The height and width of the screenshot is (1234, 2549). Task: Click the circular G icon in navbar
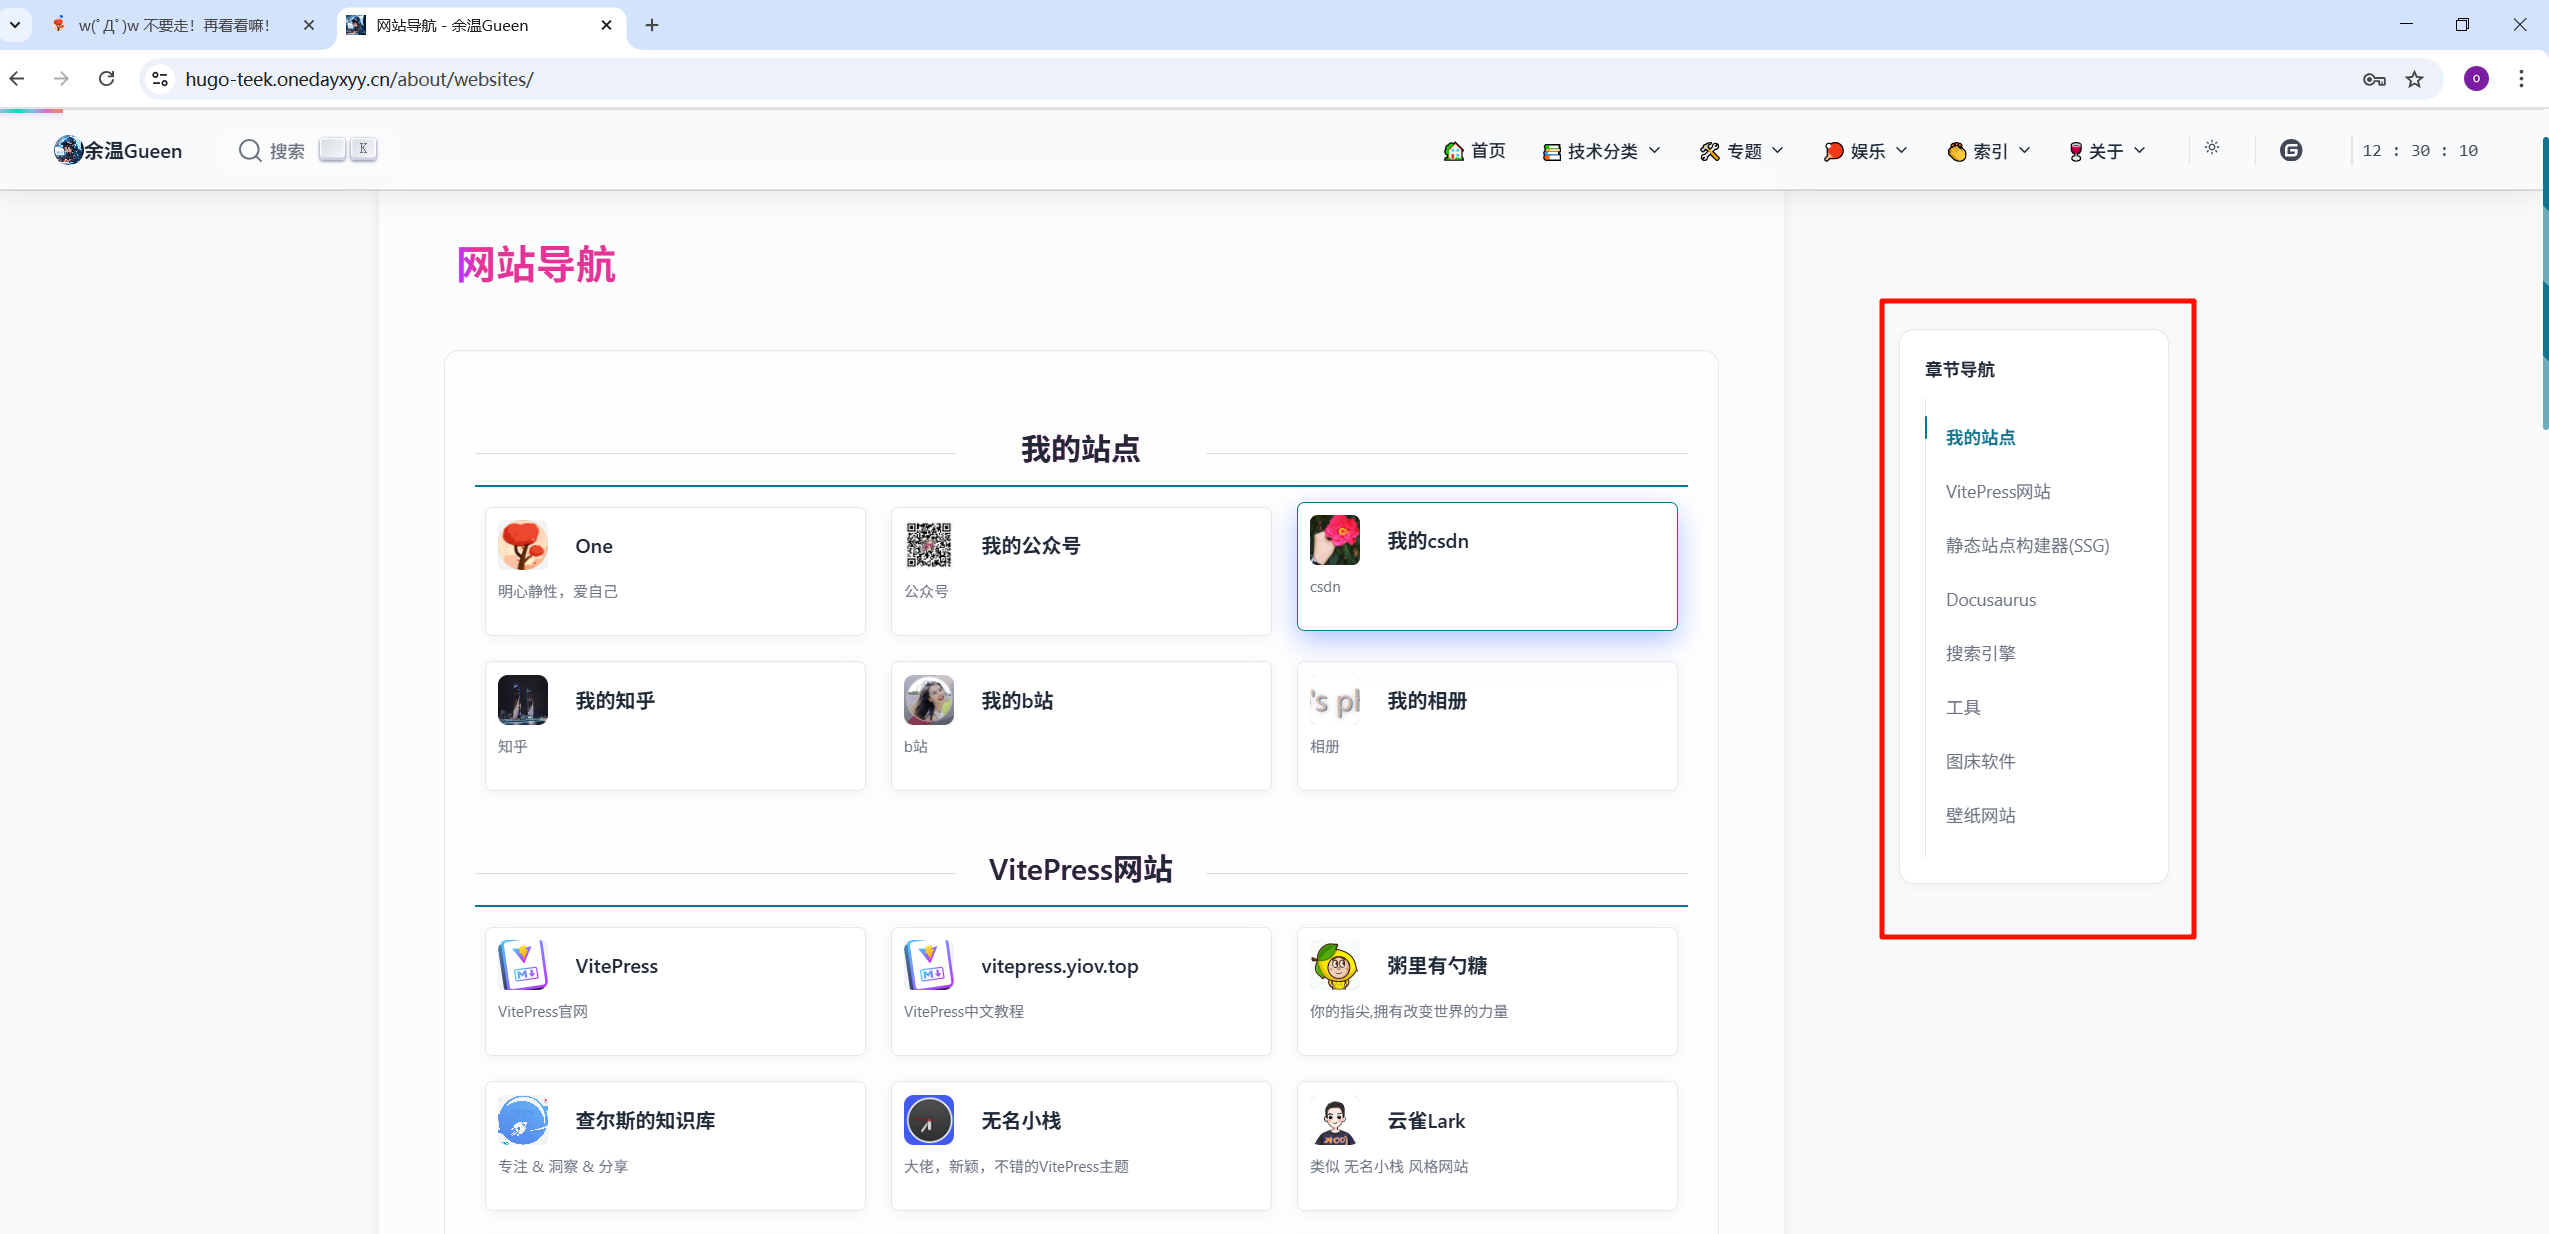pyautogui.click(x=2290, y=150)
